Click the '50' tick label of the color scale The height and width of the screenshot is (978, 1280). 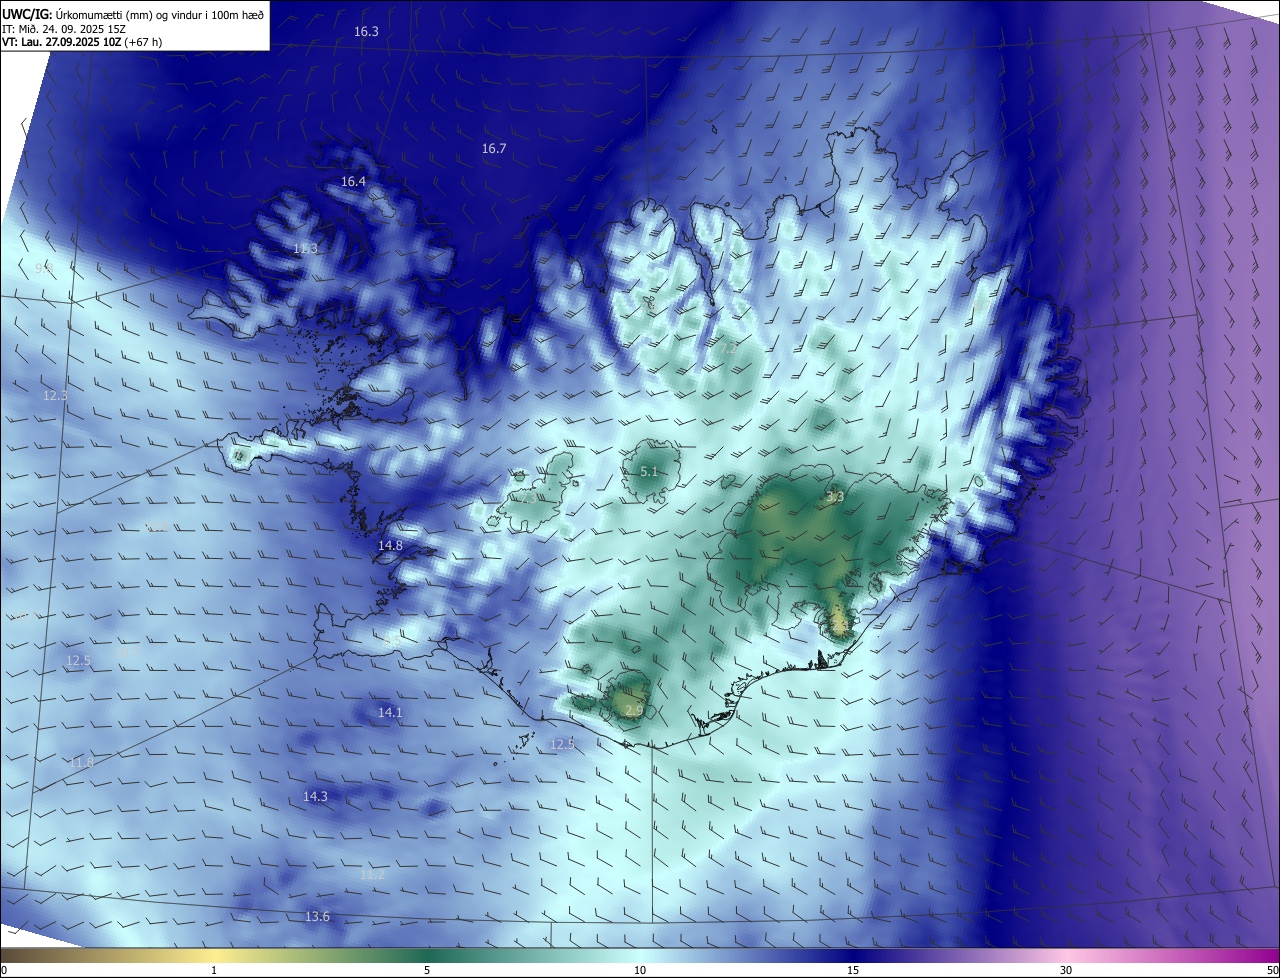pos(1271,970)
